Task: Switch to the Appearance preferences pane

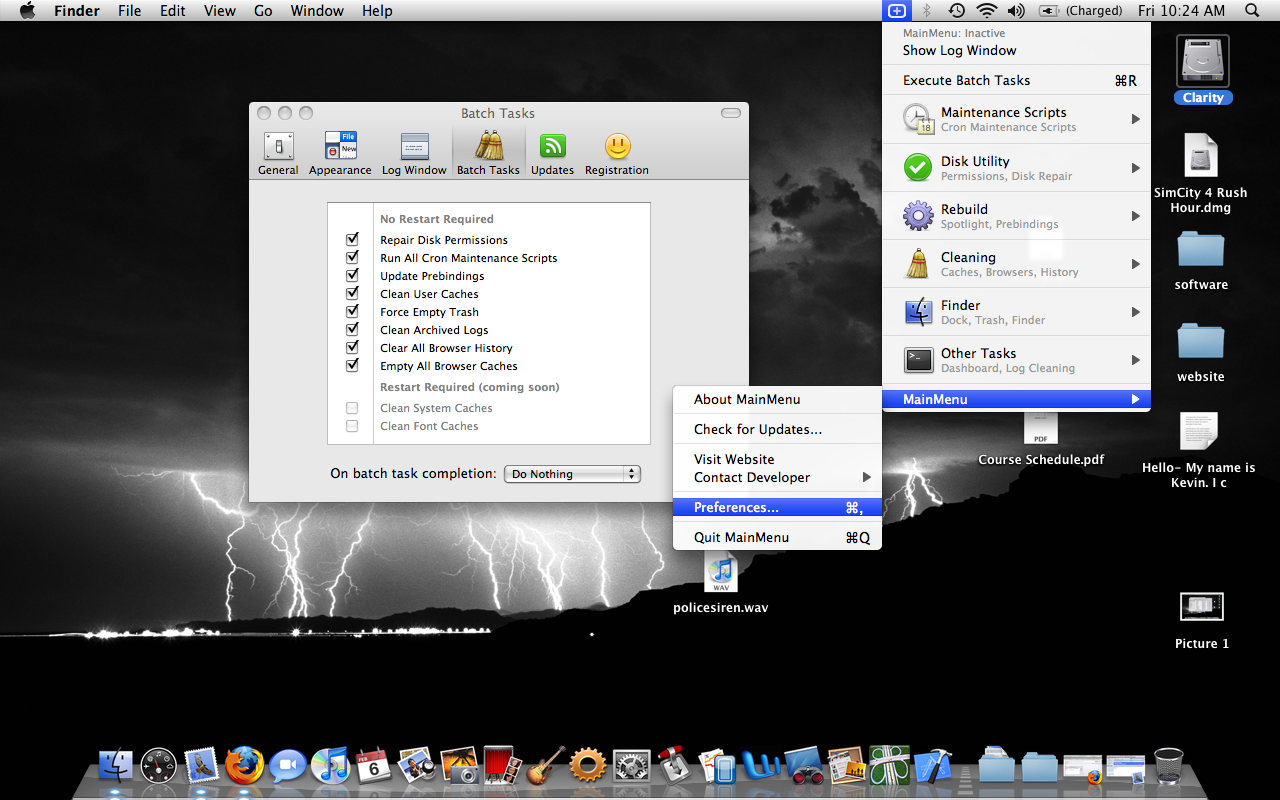Action: click(340, 154)
